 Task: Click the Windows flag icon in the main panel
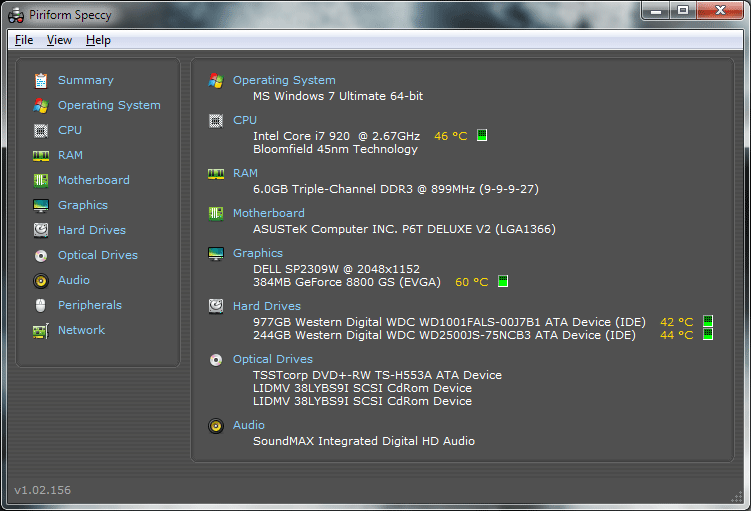click(216, 80)
